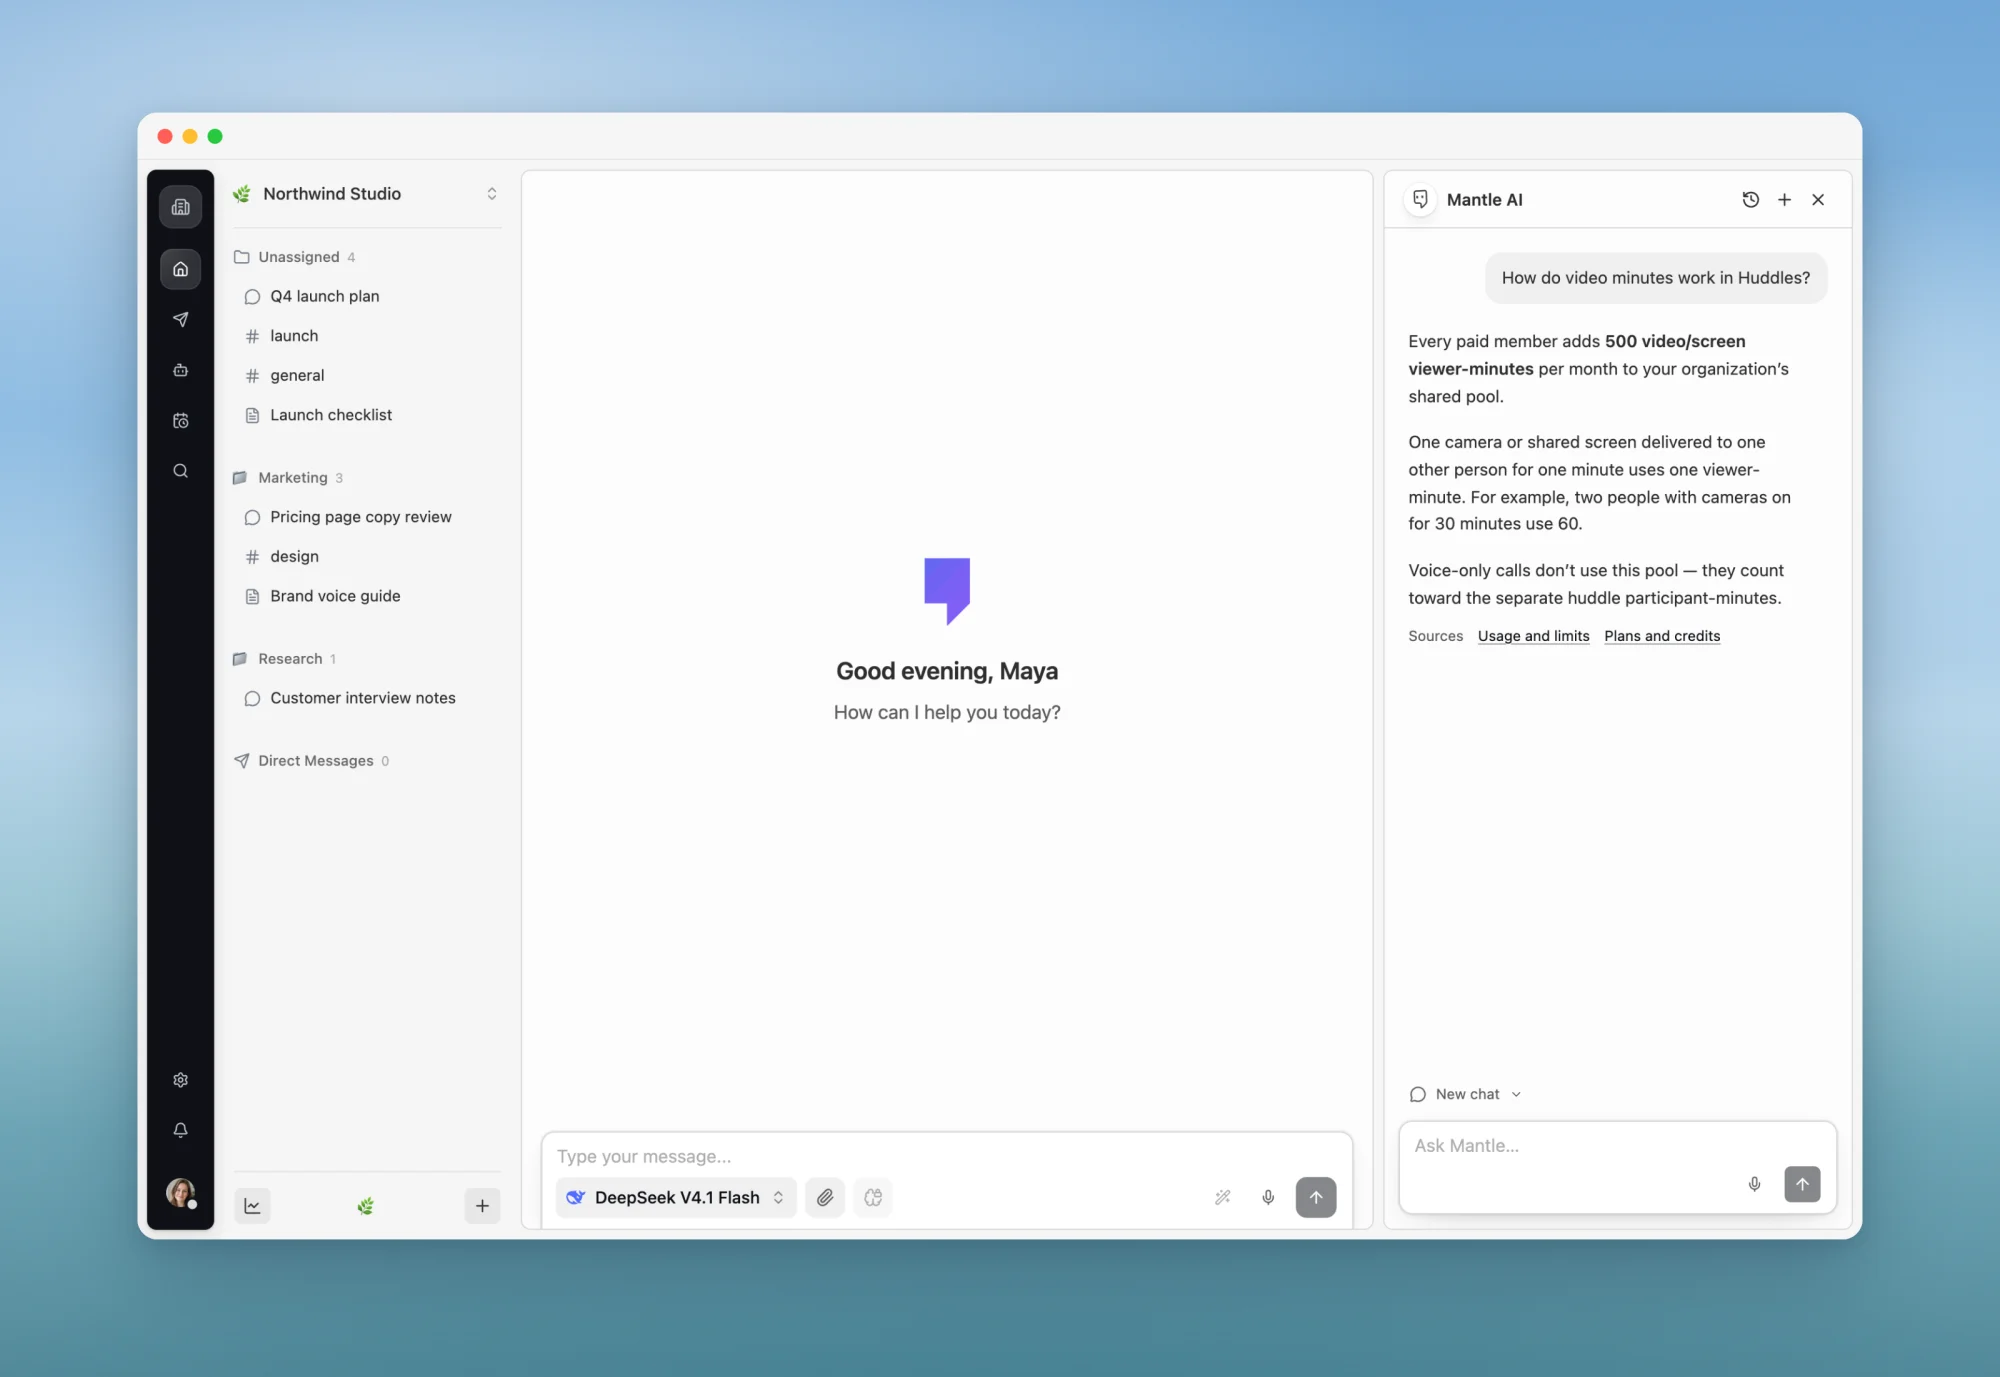Open Maya's profile avatar
The height and width of the screenshot is (1377, 2000).
click(181, 1192)
